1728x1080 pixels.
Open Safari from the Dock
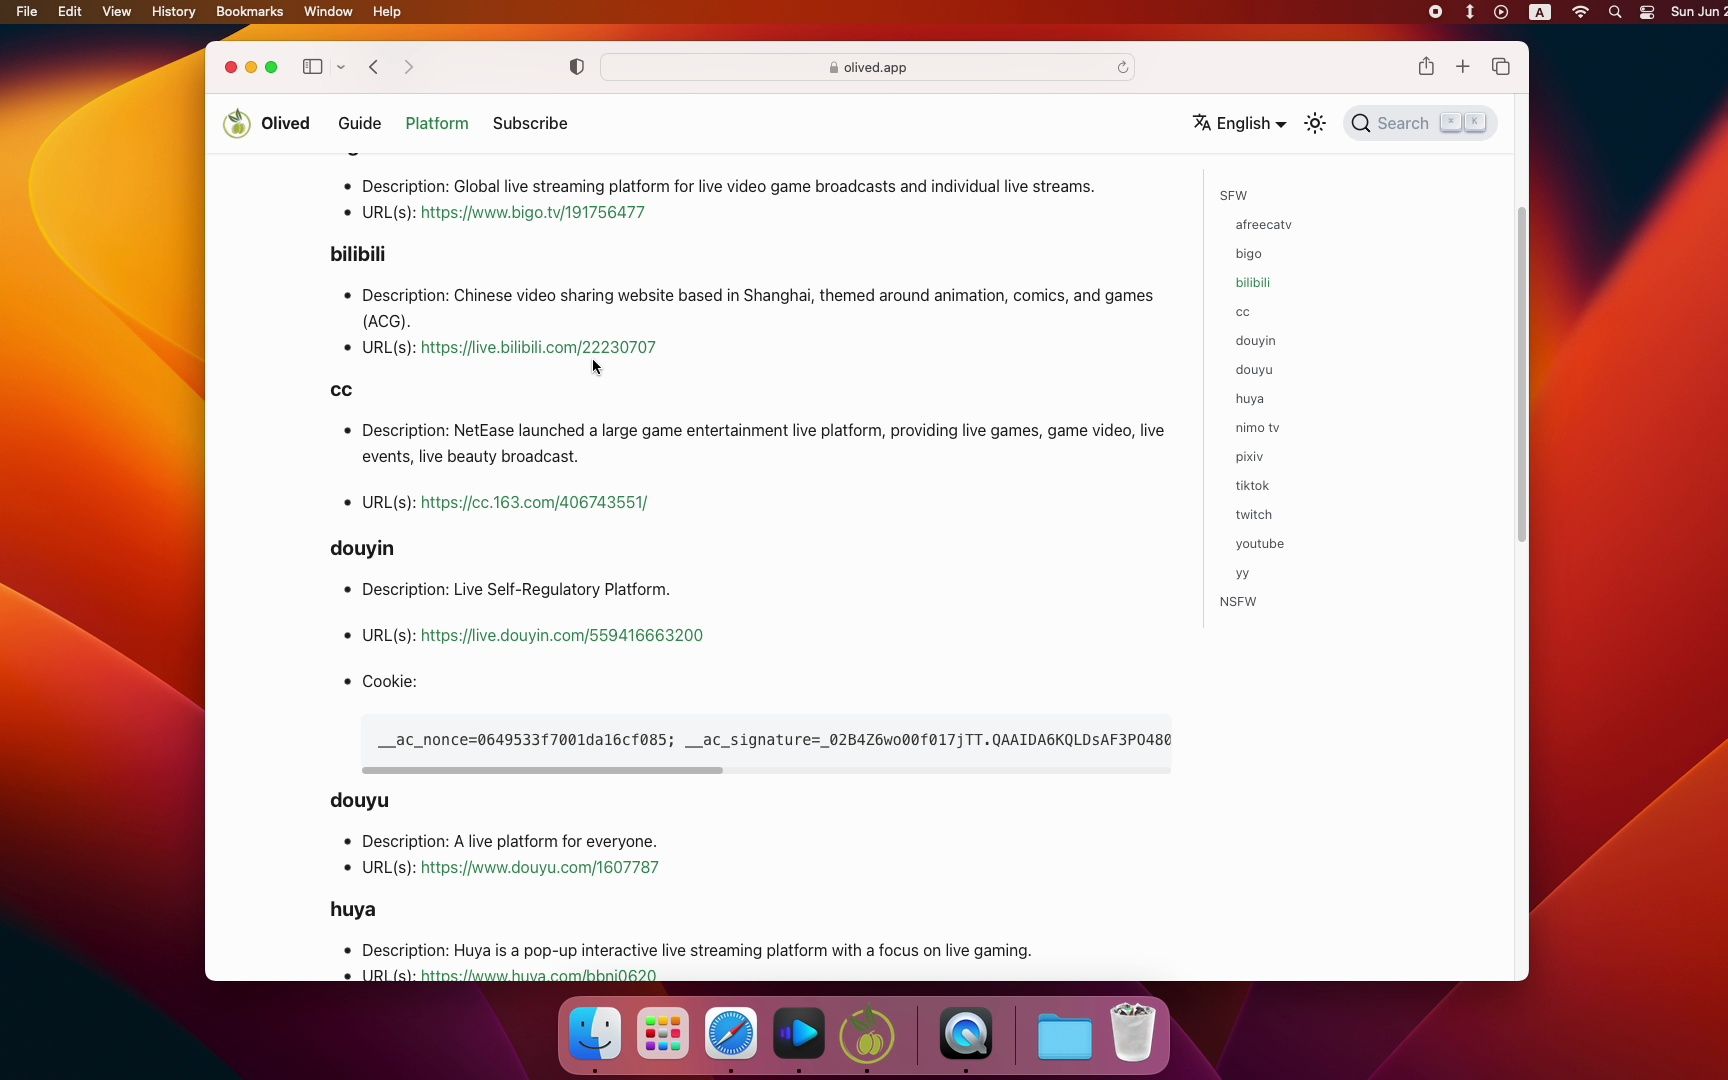[x=731, y=1034]
